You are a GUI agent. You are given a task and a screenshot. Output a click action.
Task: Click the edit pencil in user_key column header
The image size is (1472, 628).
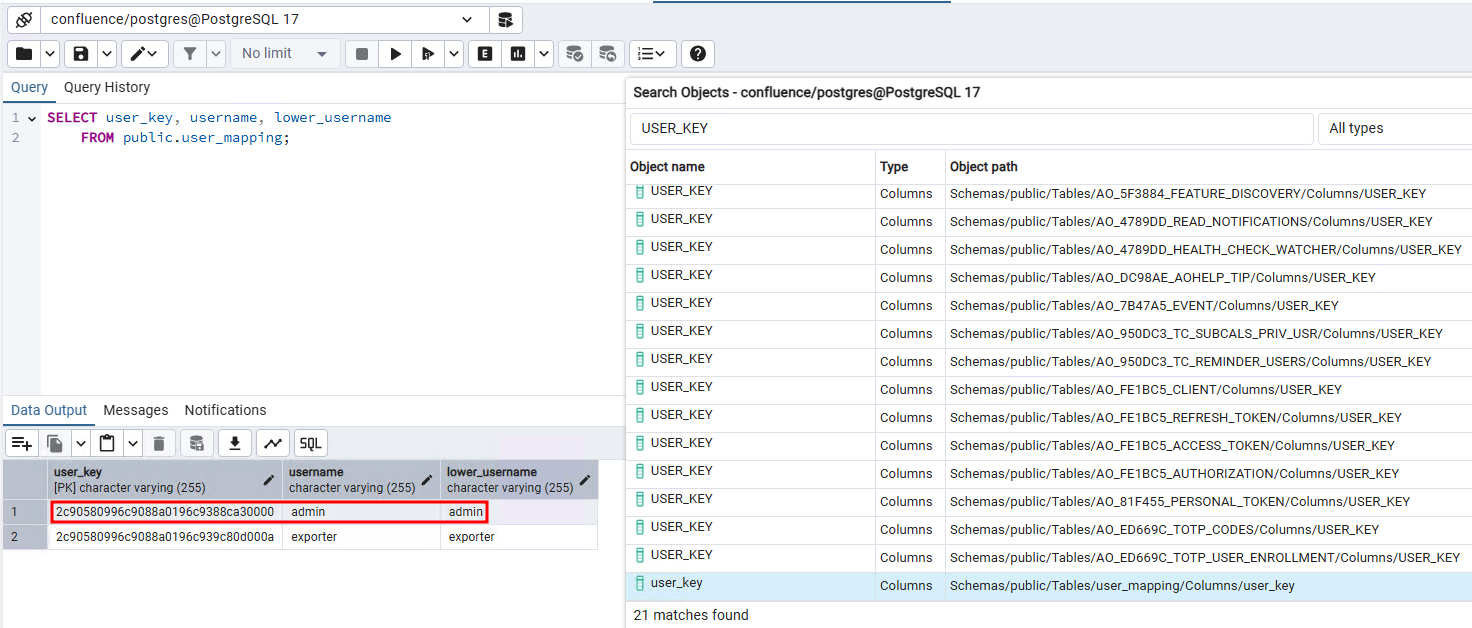pos(270,480)
